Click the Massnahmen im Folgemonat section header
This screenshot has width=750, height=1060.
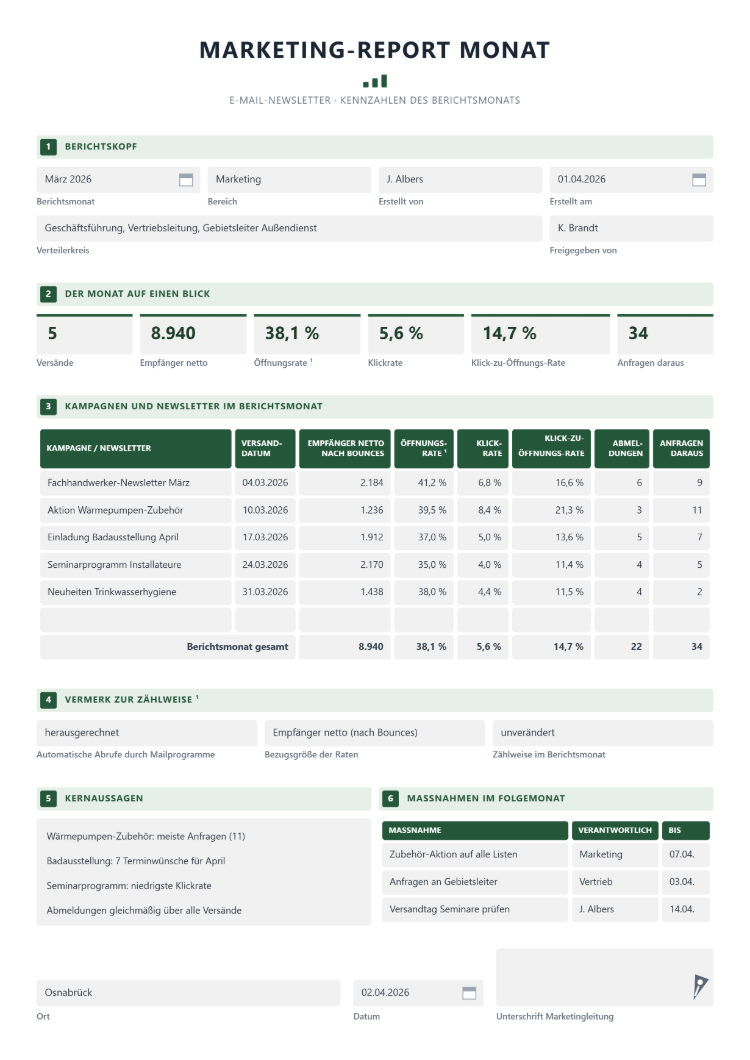[547, 799]
